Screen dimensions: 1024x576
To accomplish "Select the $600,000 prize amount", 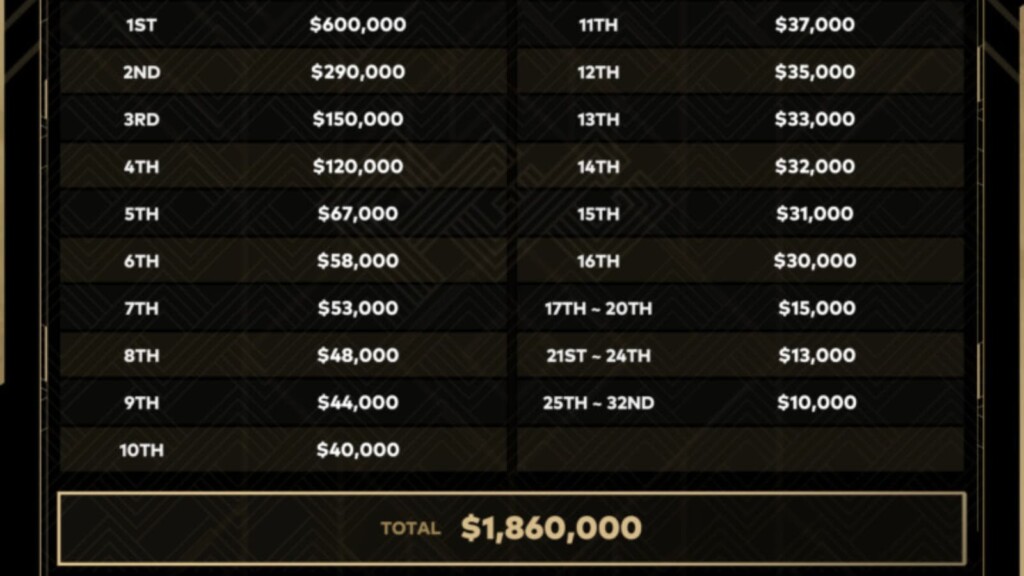I will click(x=358, y=25).
